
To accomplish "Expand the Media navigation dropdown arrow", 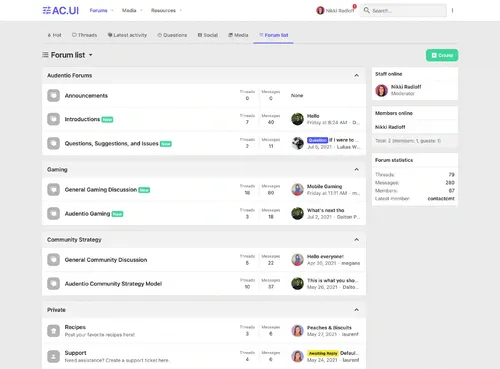I will 141,10.
